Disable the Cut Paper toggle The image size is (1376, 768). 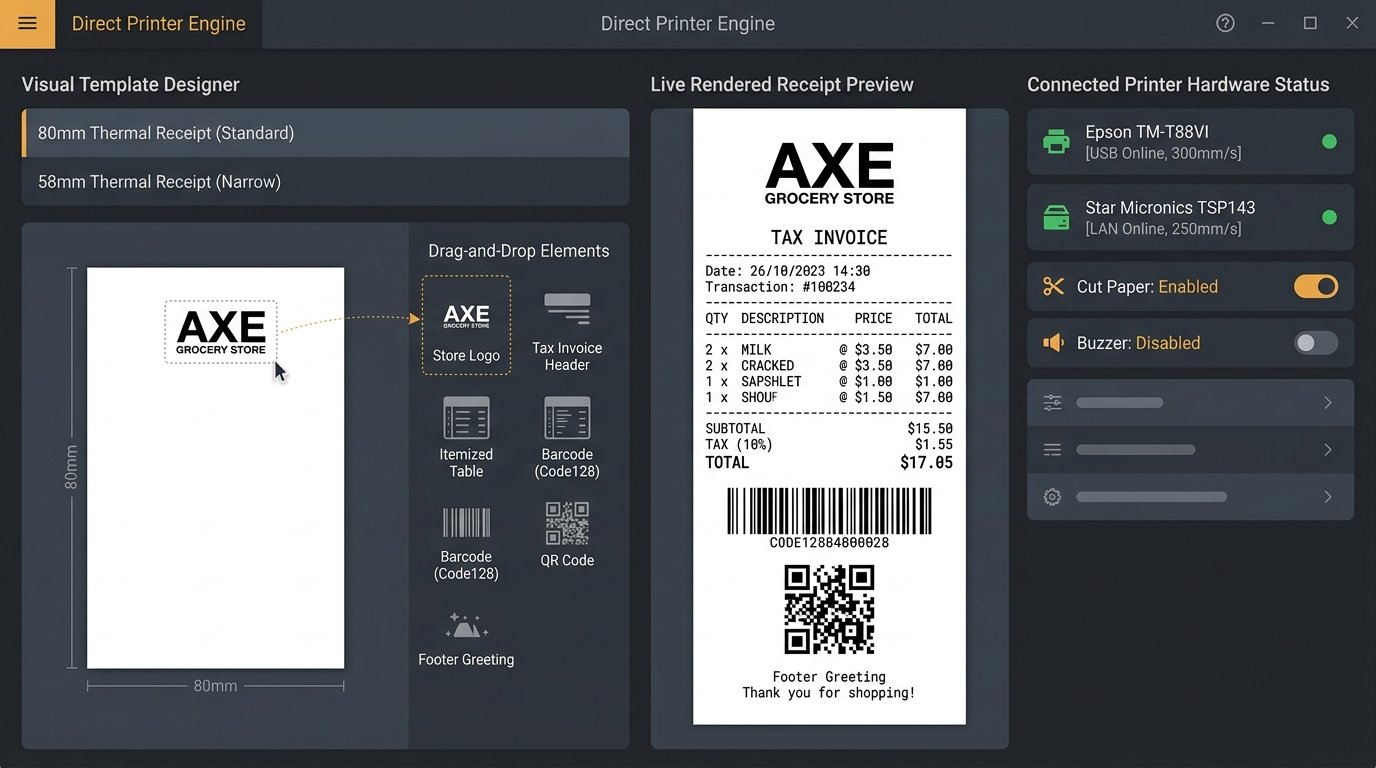pos(1316,287)
